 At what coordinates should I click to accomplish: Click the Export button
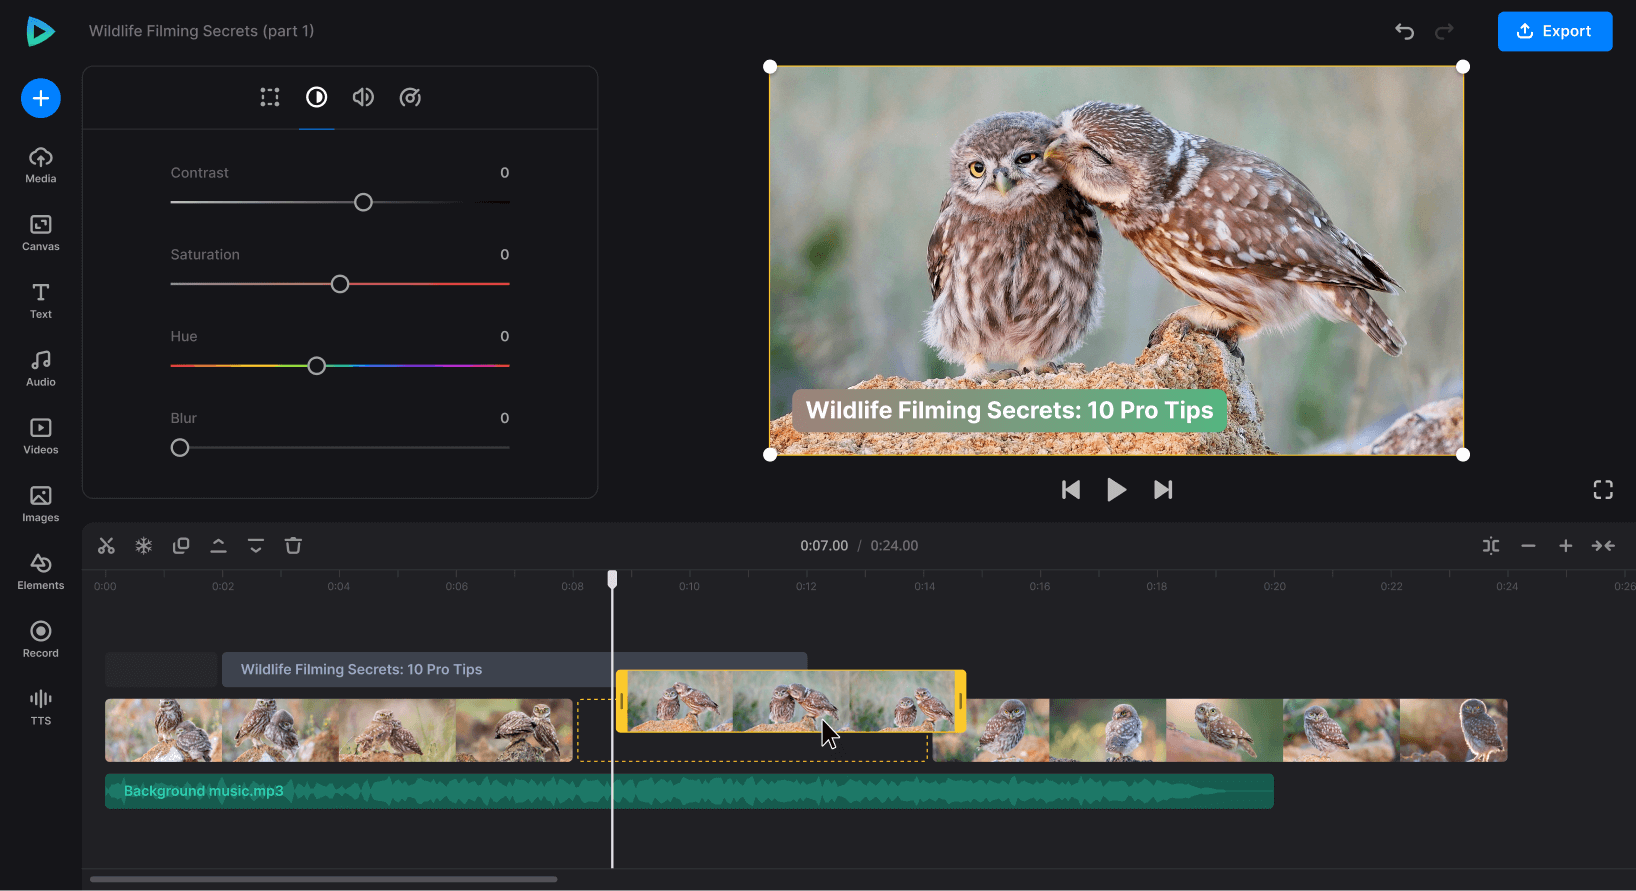tap(1554, 31)
